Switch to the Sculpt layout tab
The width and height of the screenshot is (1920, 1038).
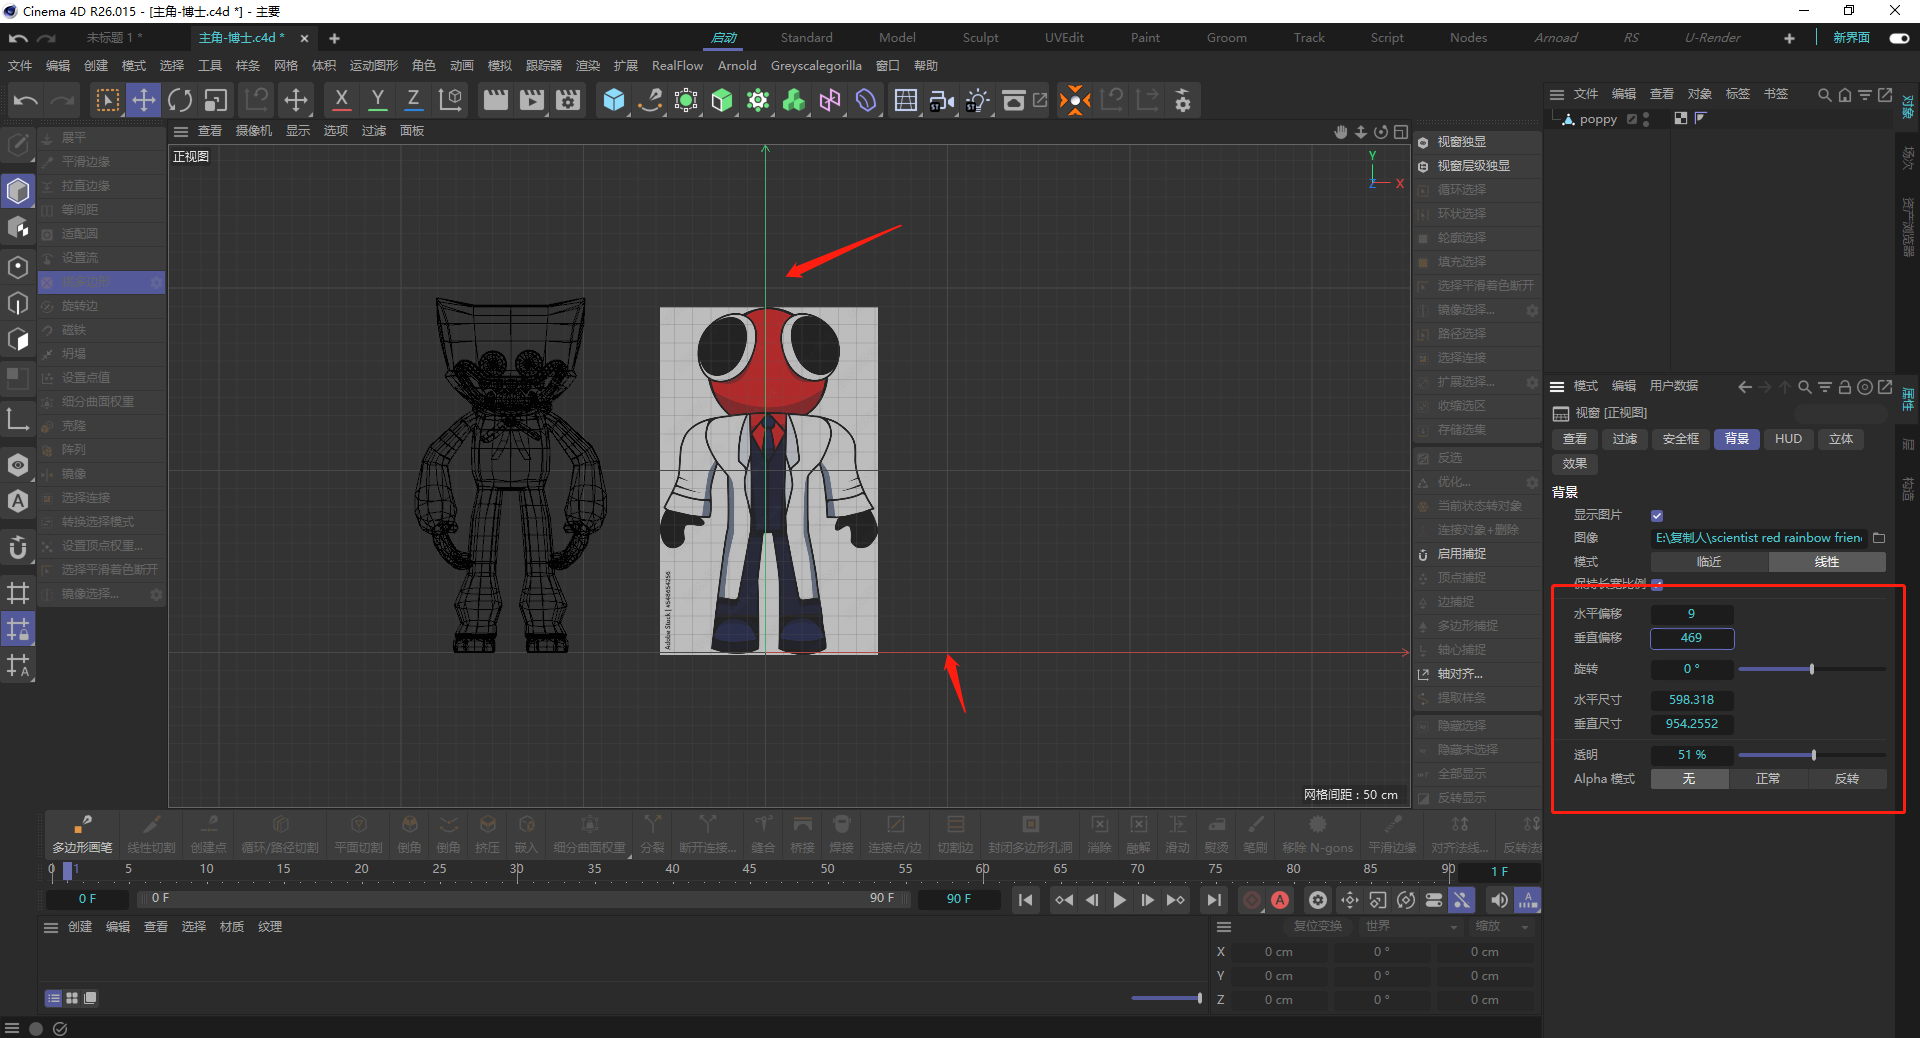pyautogui.click(x=980, y=38)
